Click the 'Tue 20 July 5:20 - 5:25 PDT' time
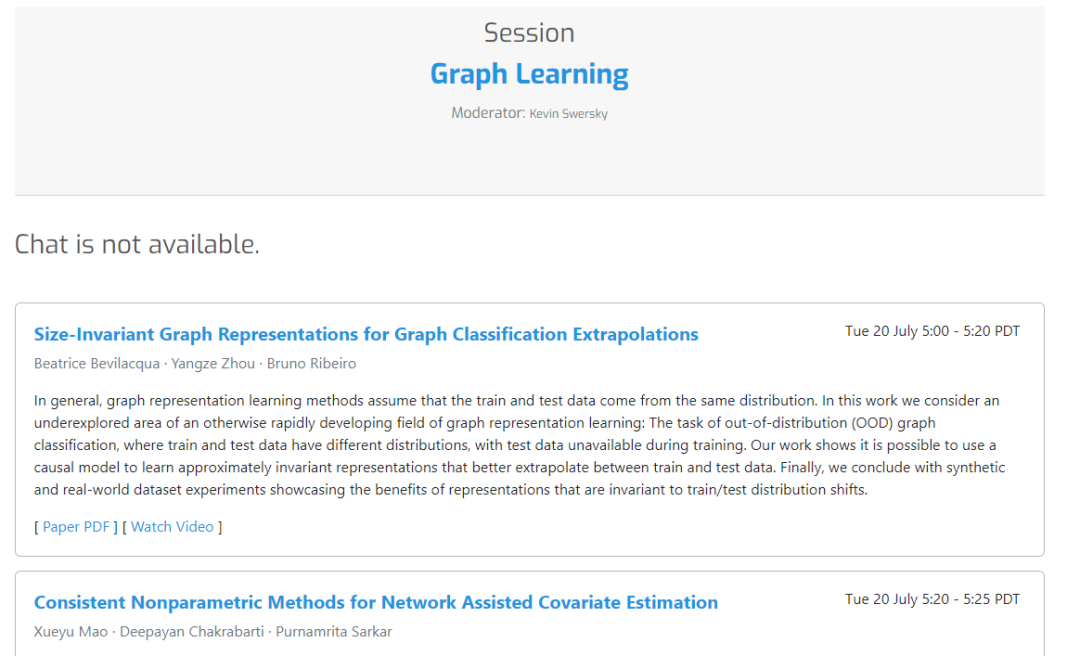This screenshot has height=656, width=1080. 932,599
